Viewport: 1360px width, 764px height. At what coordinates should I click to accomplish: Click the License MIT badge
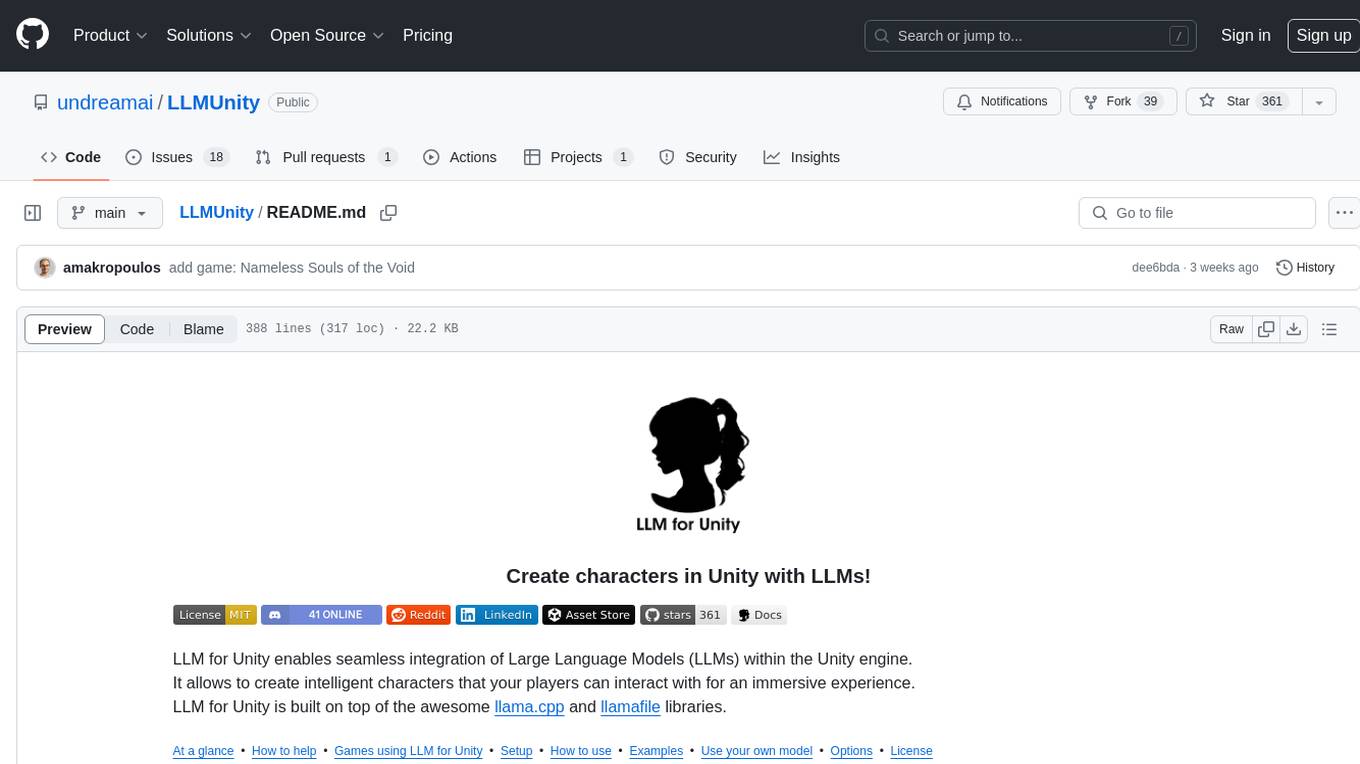(x=215, y=615)
